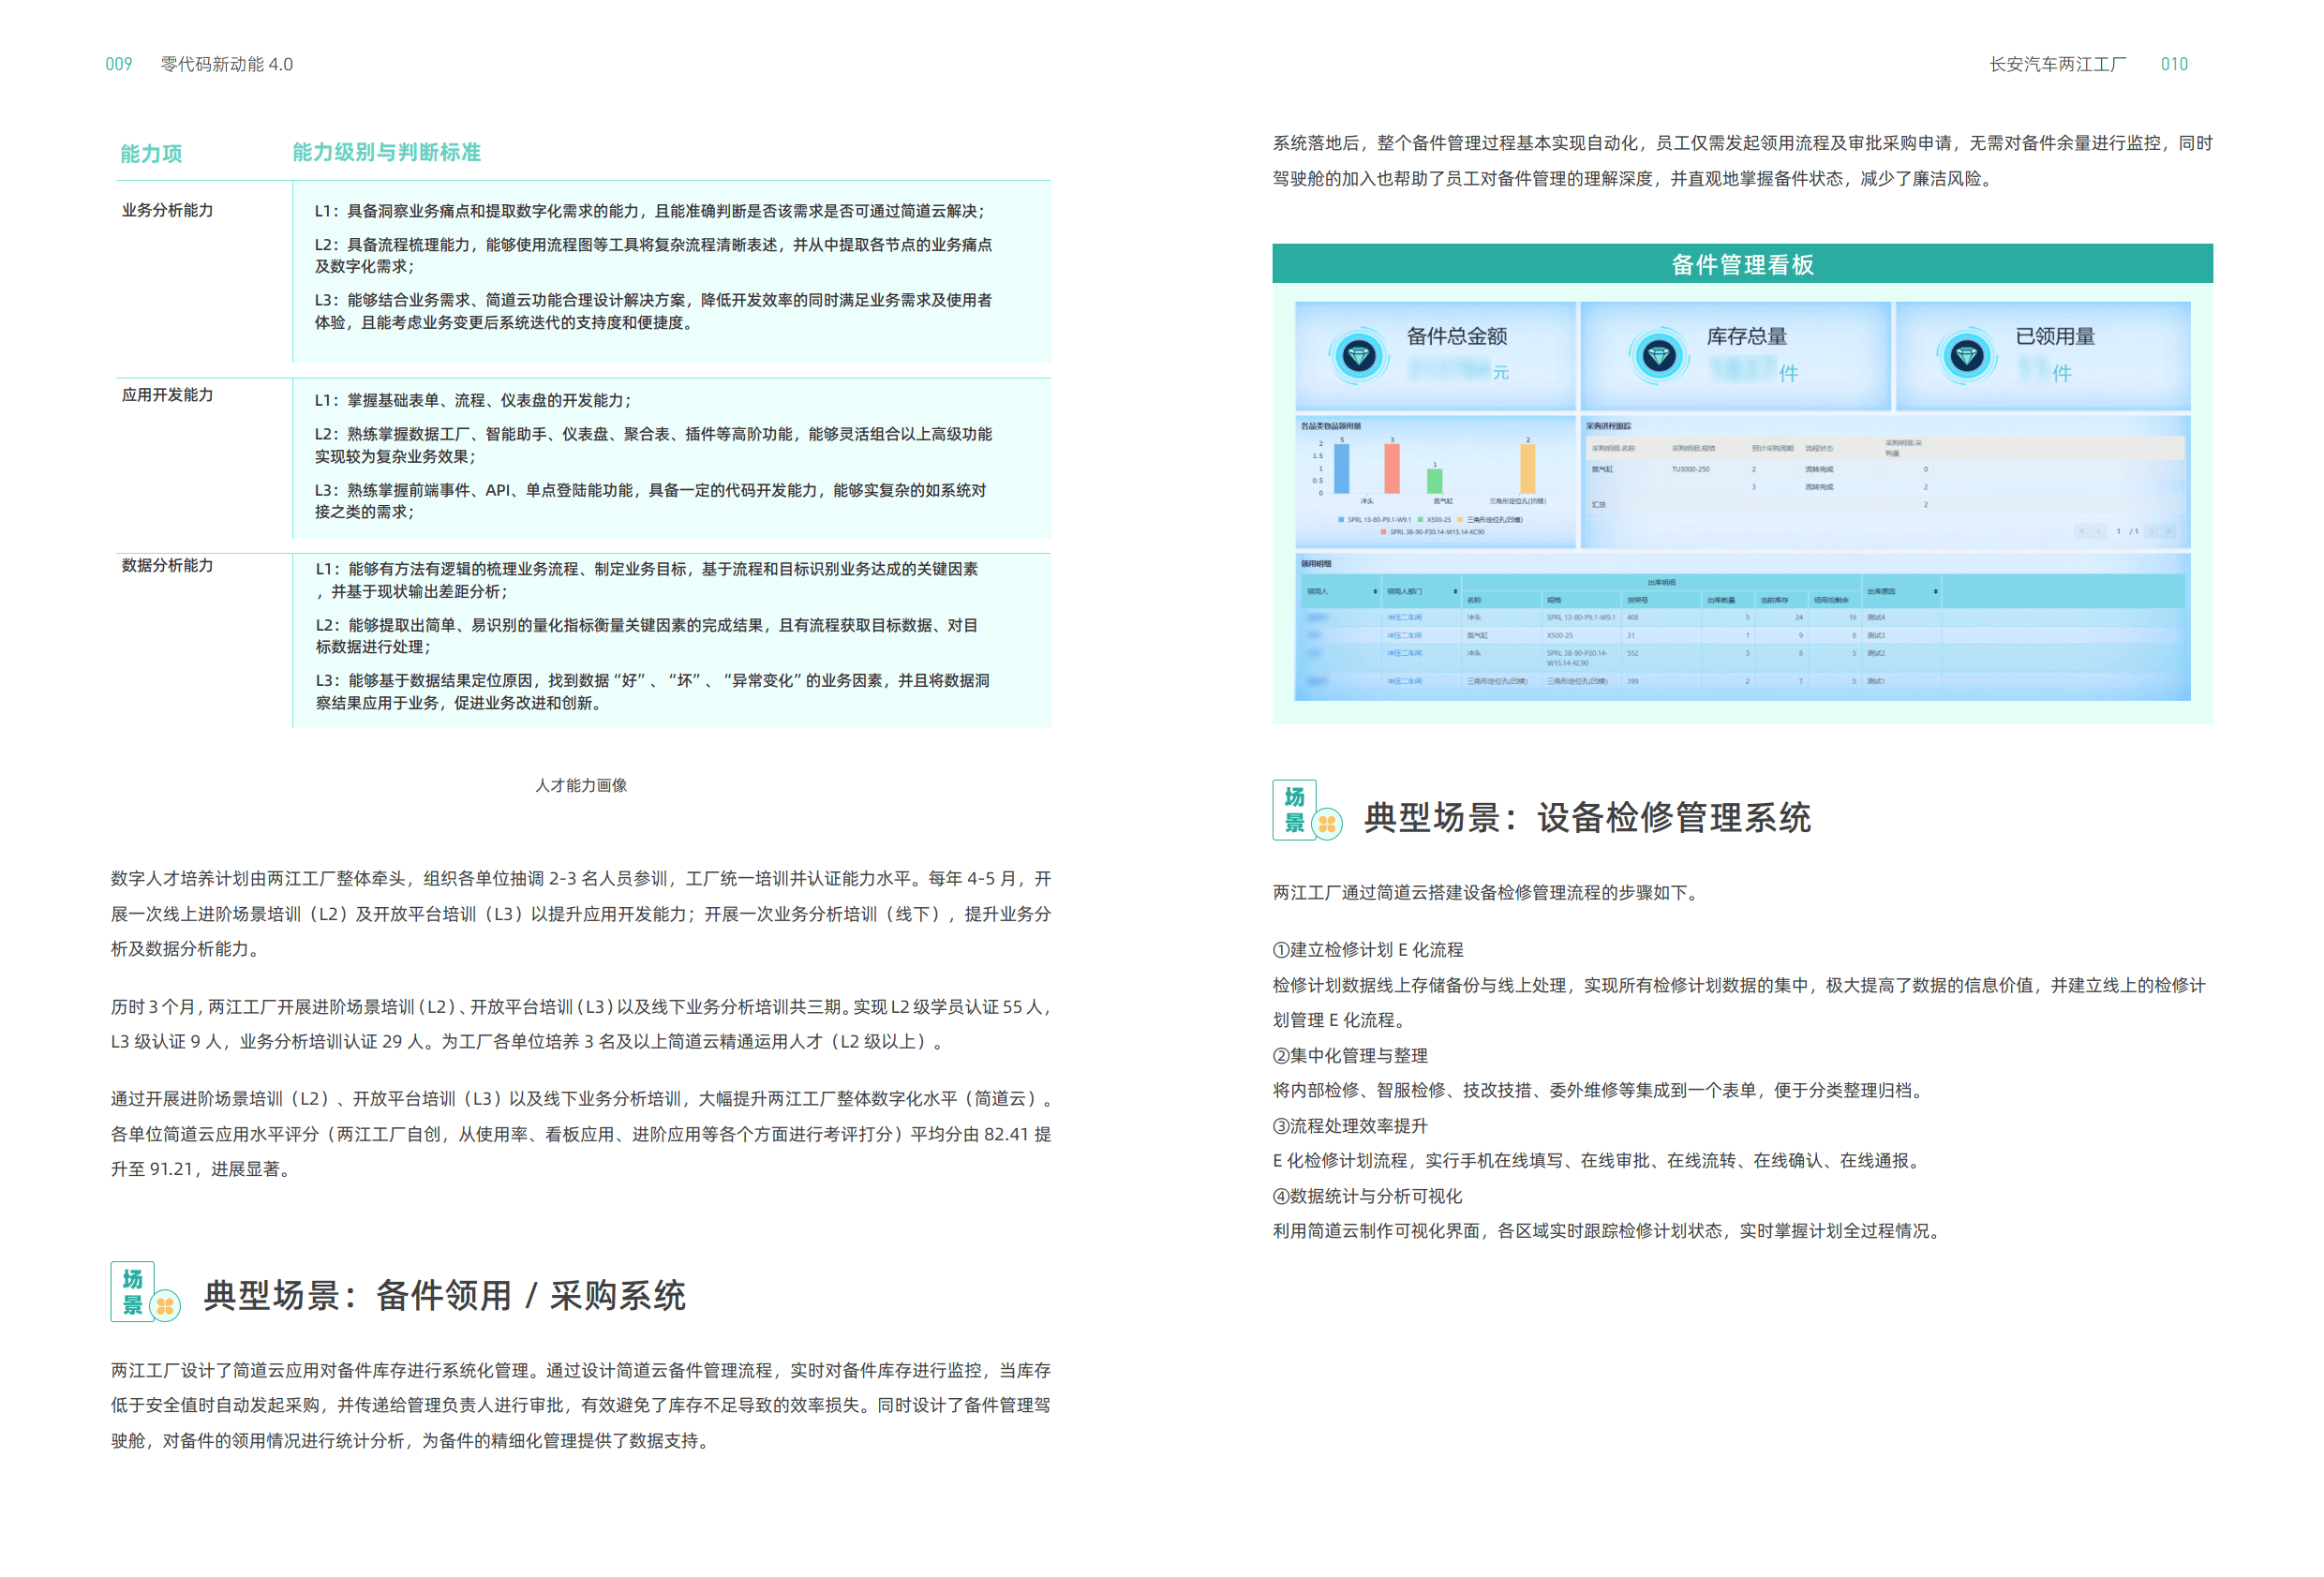Toggle sorting on the 领用人 column
This screenshot has height=1577, width=2324.
tap(1376, 592)
